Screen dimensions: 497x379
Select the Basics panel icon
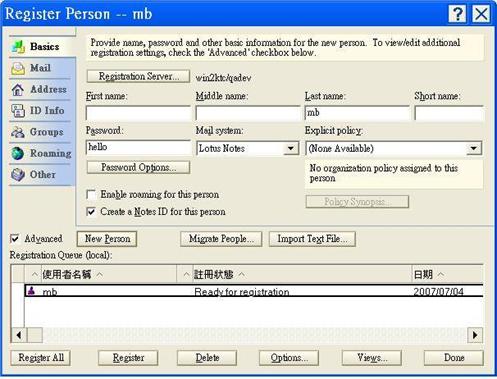[18, 47]
